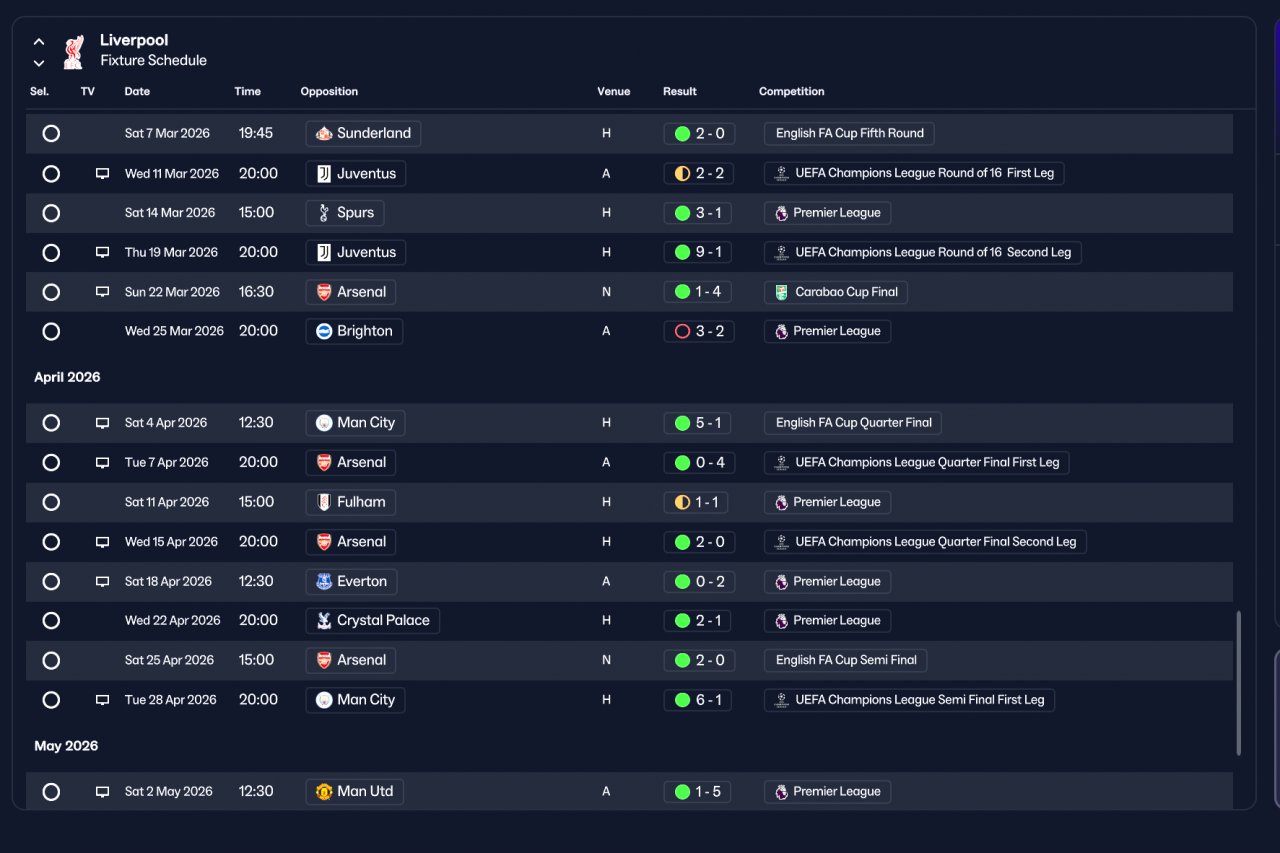The width and height of the screenshot is (1280, 853).
Task: Sort fixtures by Date column header
Action: (137, 91)
